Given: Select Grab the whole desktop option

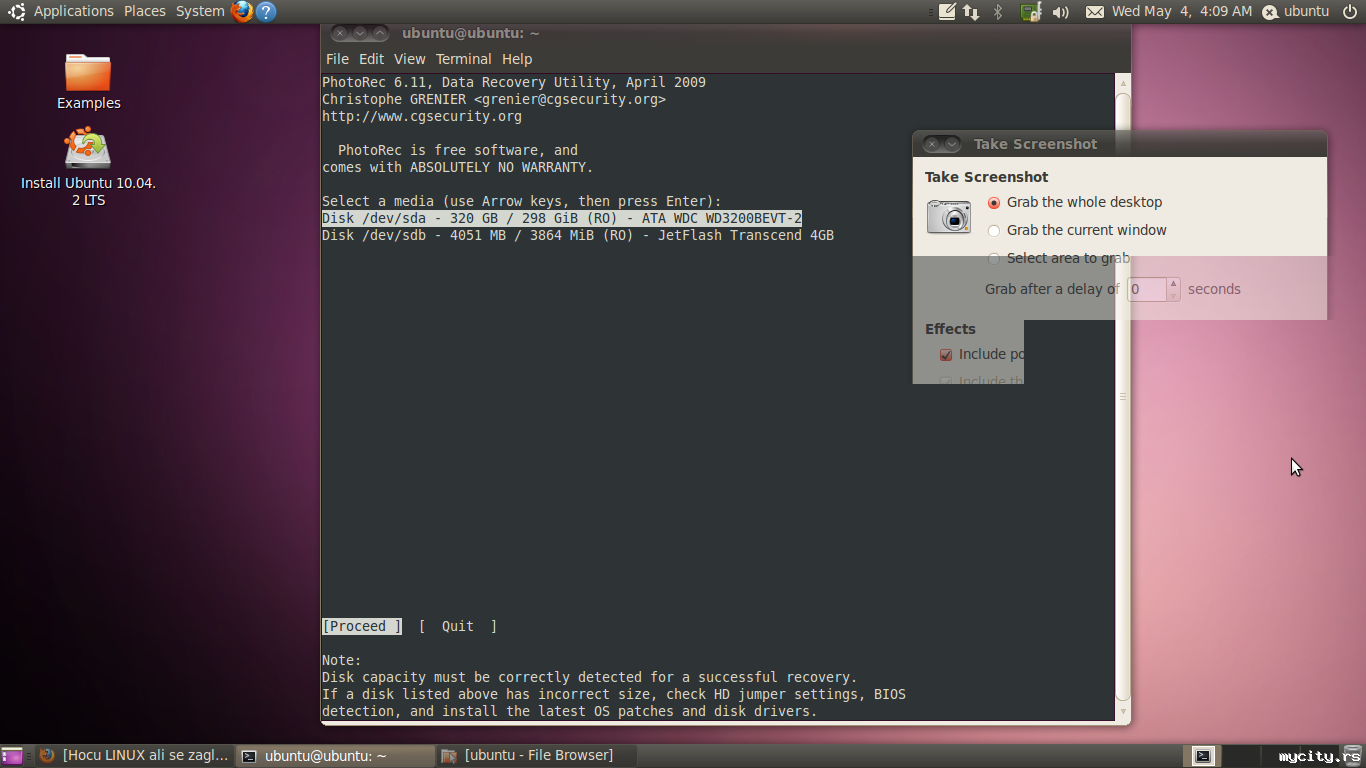Looking at the screenshot, I should click(994, 203).
